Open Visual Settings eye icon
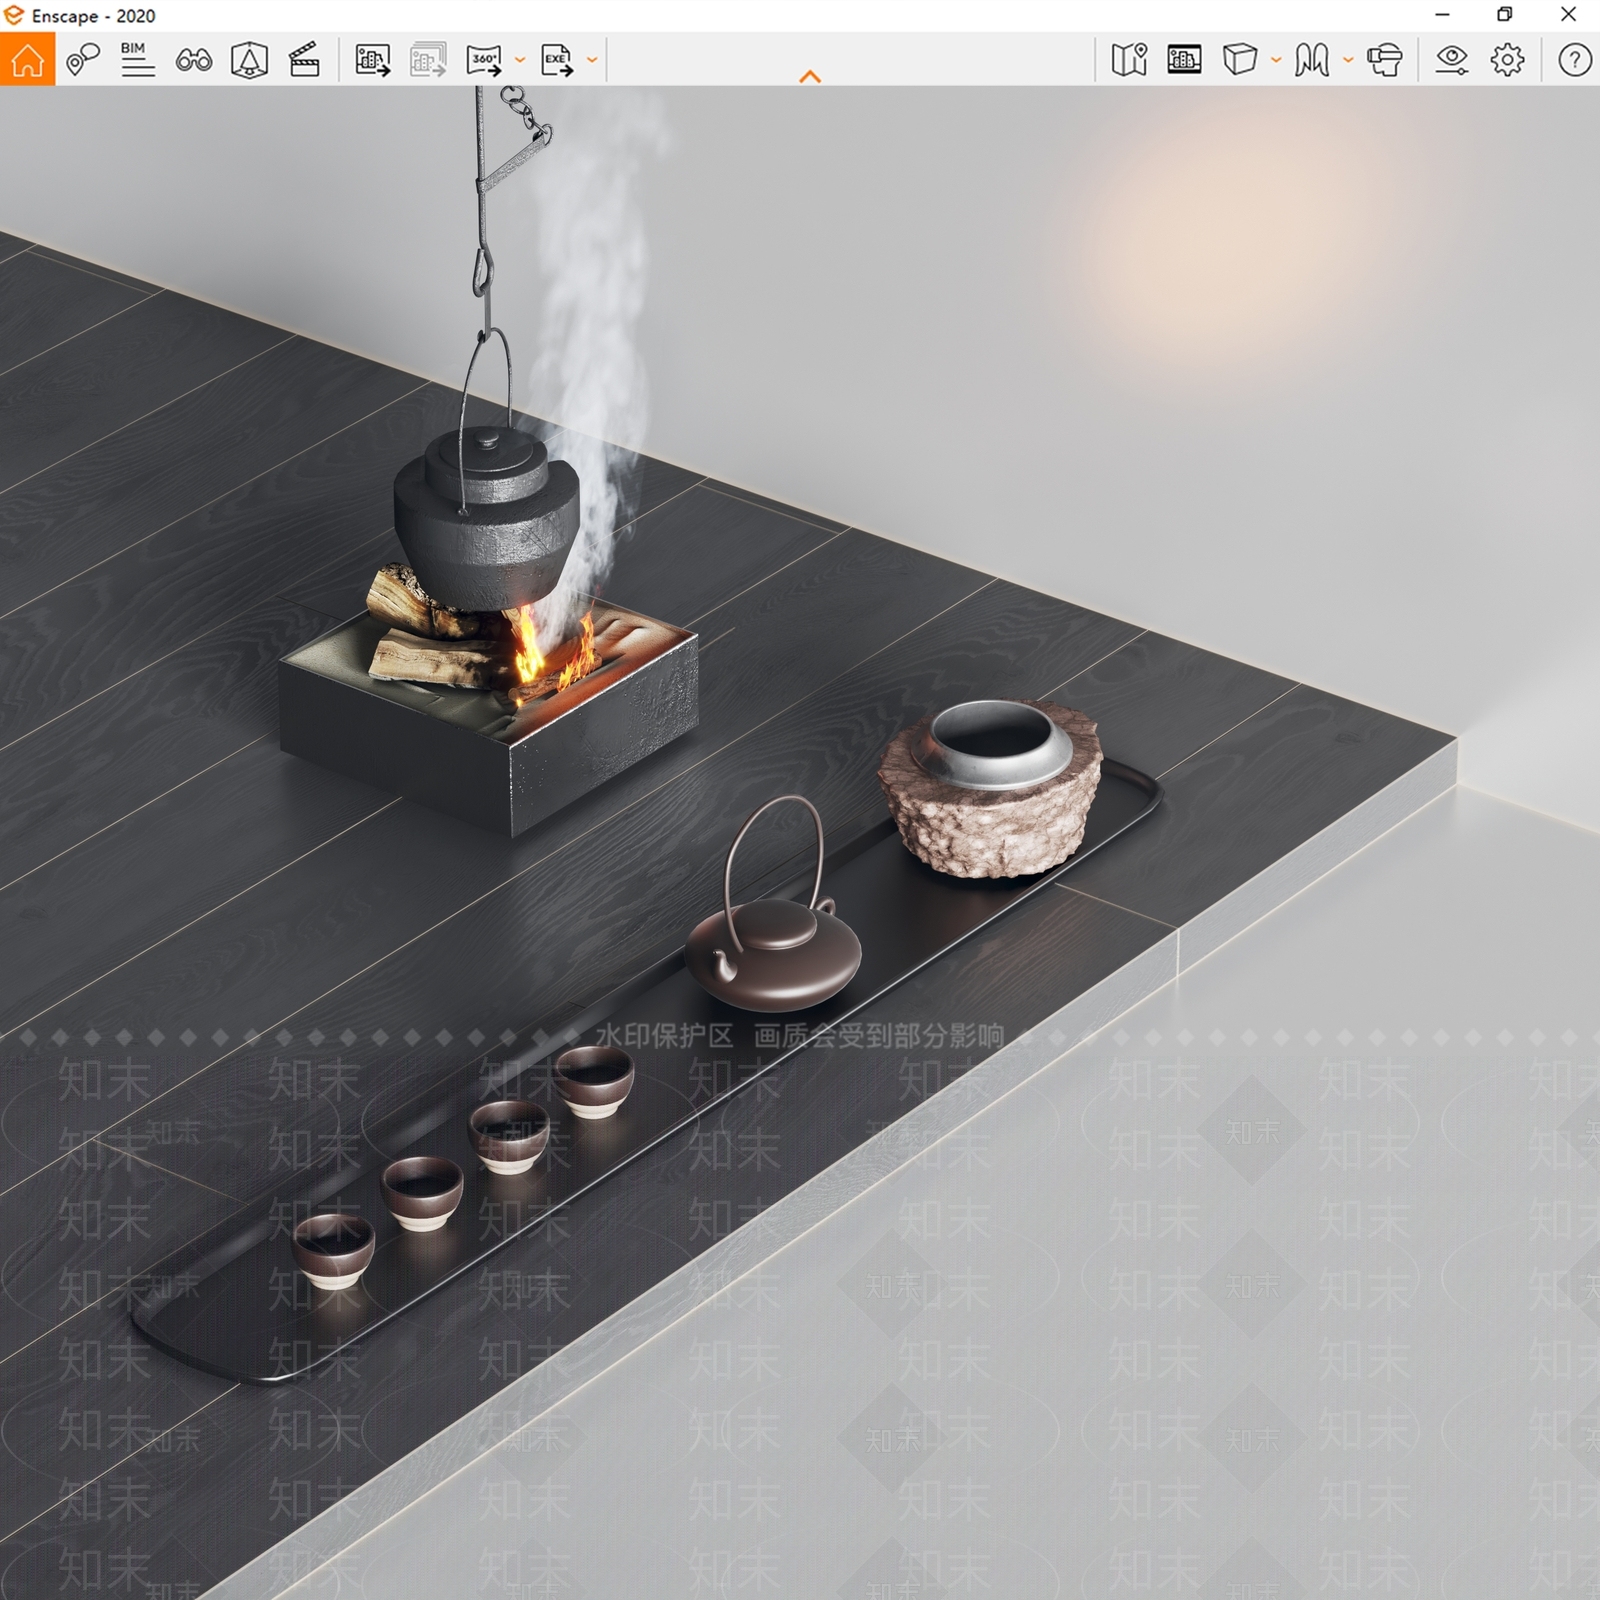 1451,60
